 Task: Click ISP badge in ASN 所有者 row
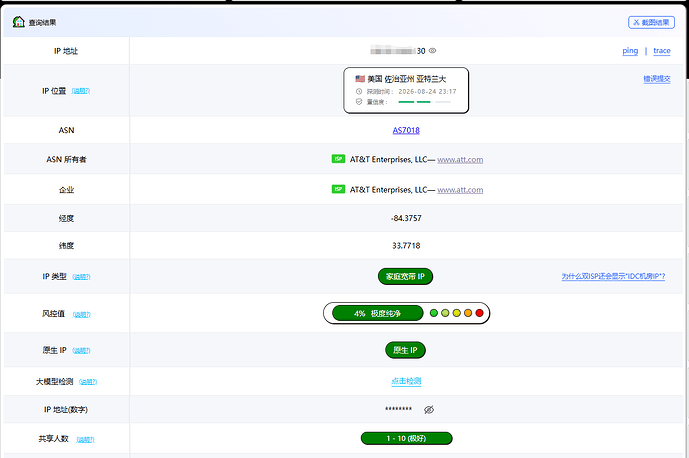point(338,159)
